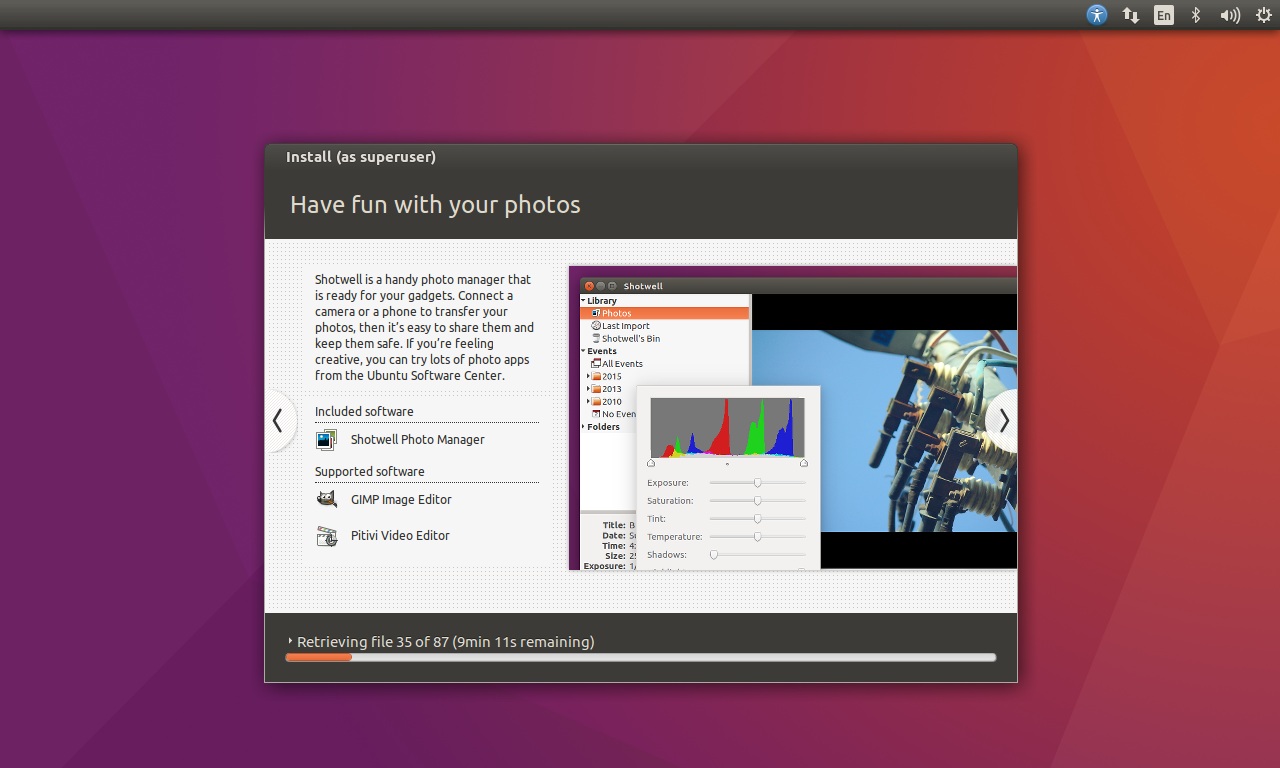This screenshot has width=1280, height=768.
Task: Click the Universal Access icon in the panel
Action: point(1096,15)
